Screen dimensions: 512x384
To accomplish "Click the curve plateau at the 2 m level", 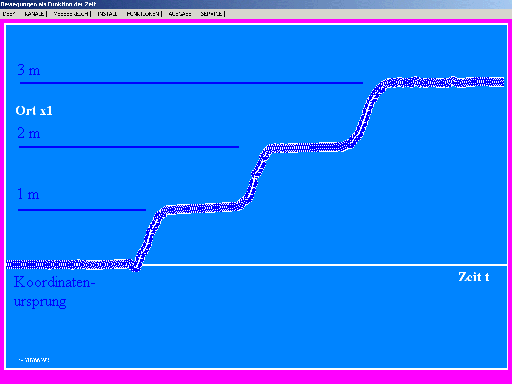I will [308, 147].
